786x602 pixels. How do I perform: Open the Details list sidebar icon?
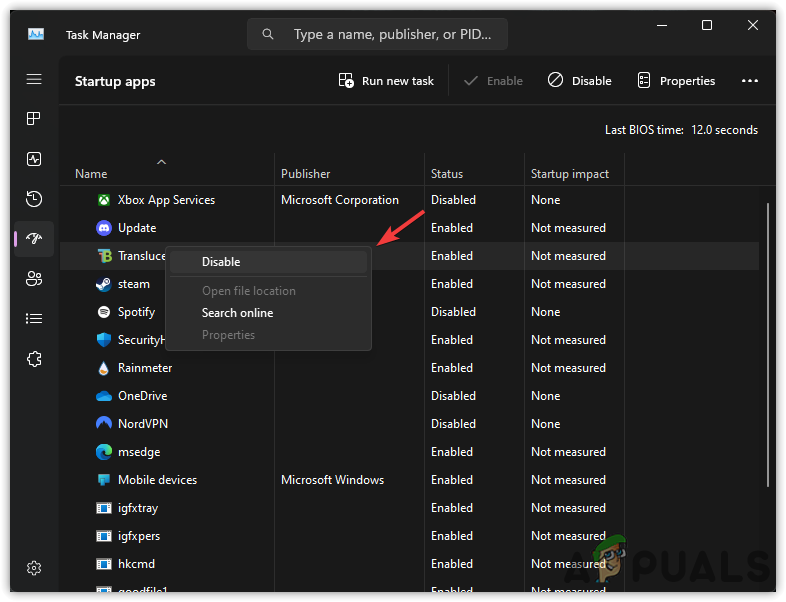[x=34, y=319]
